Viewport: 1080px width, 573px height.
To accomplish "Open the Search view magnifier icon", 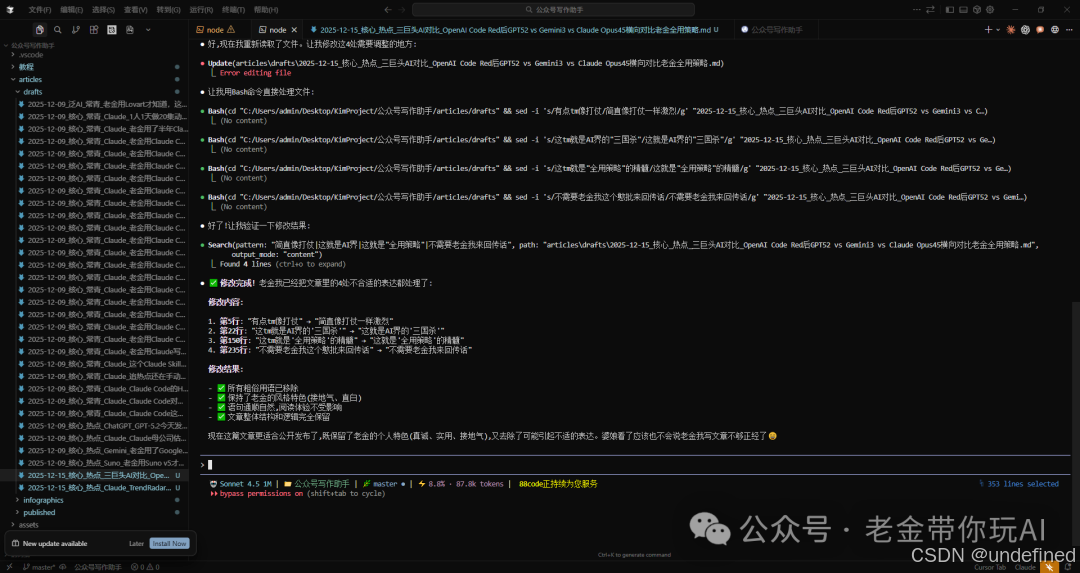I will [58, 30].
